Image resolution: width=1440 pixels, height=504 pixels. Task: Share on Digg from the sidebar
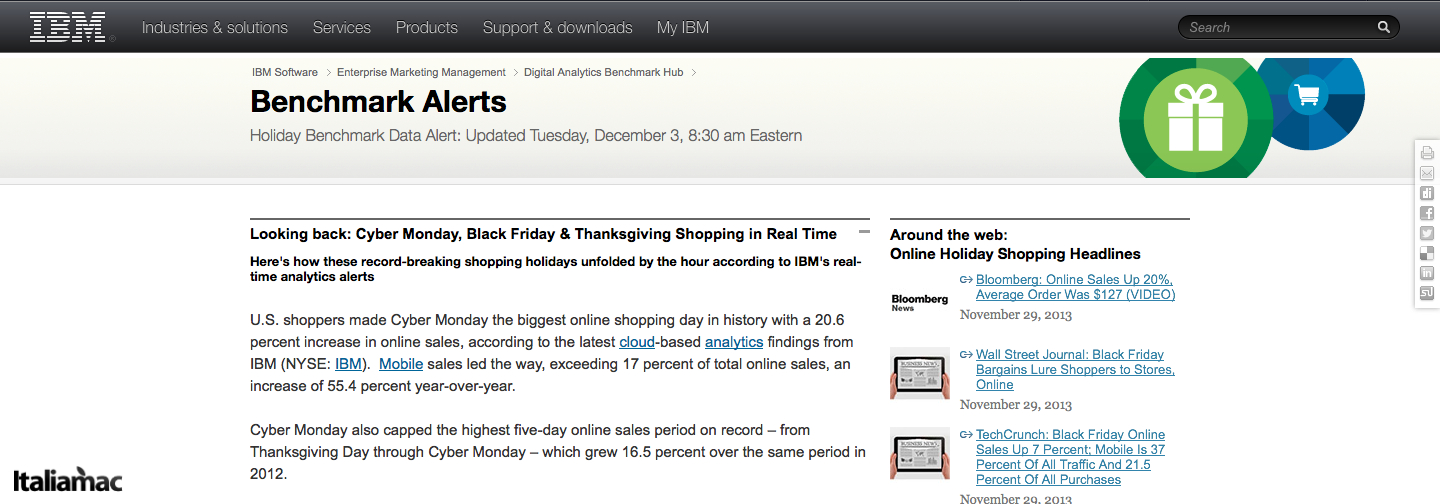[1427, 193]
